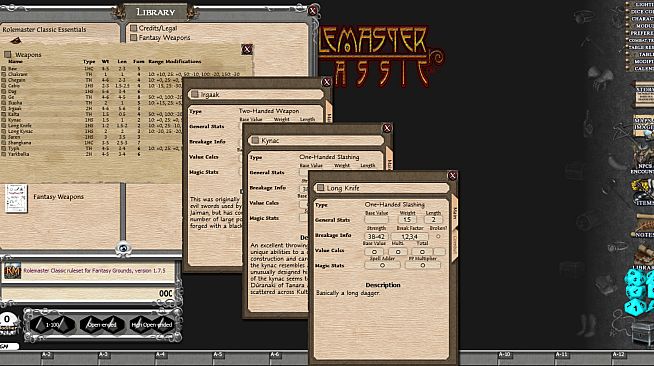The height and width of the screenshot is (366, 654).
Task: Click the link icon beside Kynac title
Action: pos(255,140)
